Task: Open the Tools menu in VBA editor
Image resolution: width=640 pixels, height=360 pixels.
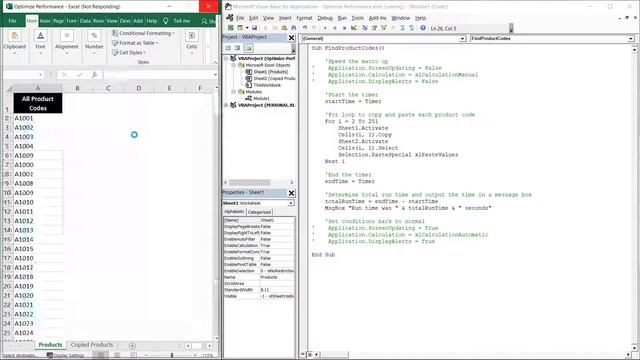Action: click(x=358, y=18)
